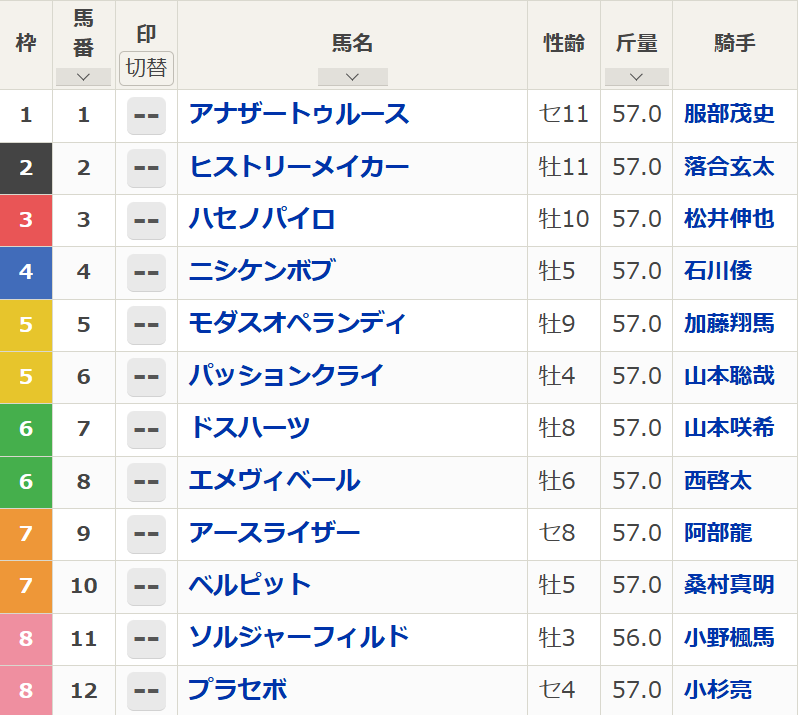
Task: Set mark for ドスハーツ row
Action: (x=146, y=429)
